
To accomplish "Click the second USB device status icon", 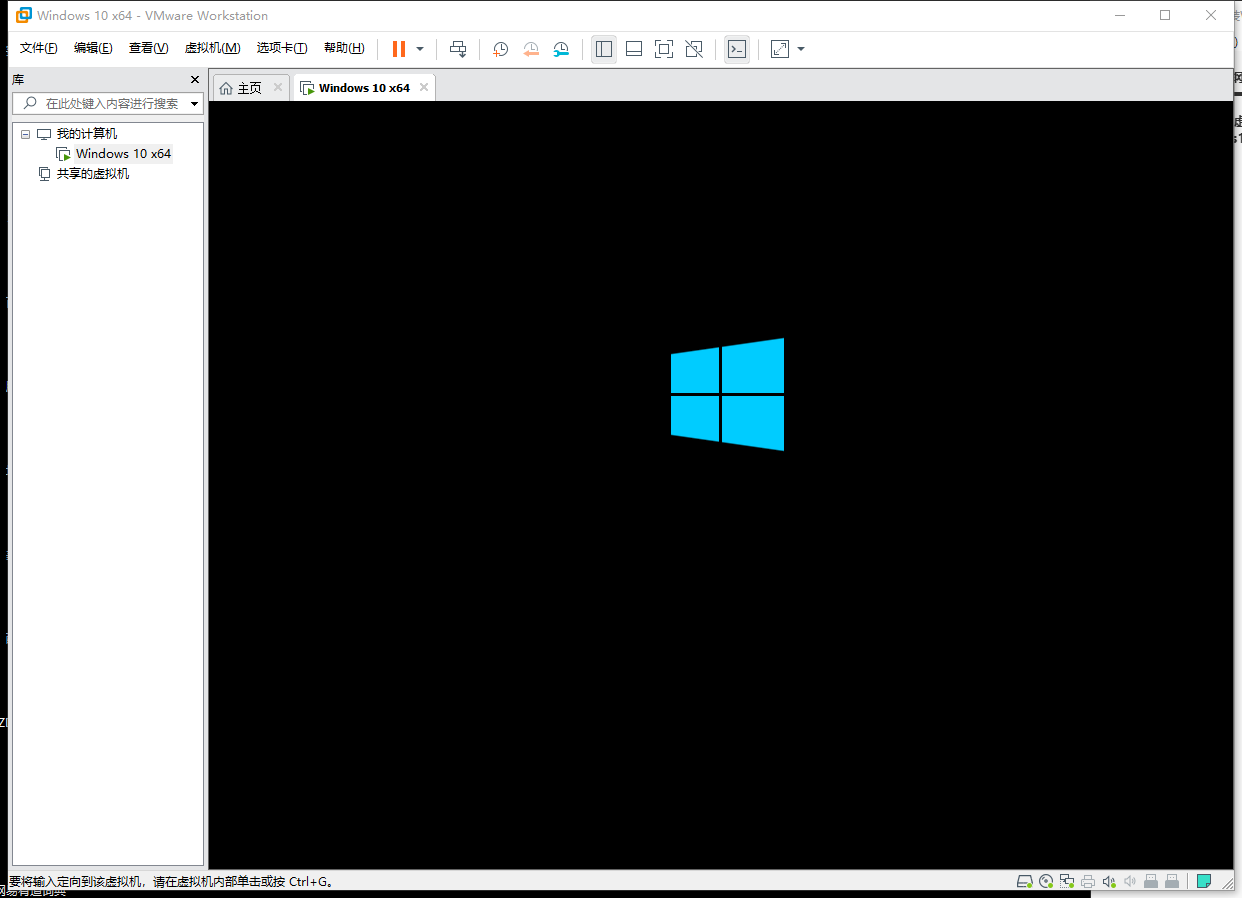I will pyautogui.click(x=1172, y=881).
